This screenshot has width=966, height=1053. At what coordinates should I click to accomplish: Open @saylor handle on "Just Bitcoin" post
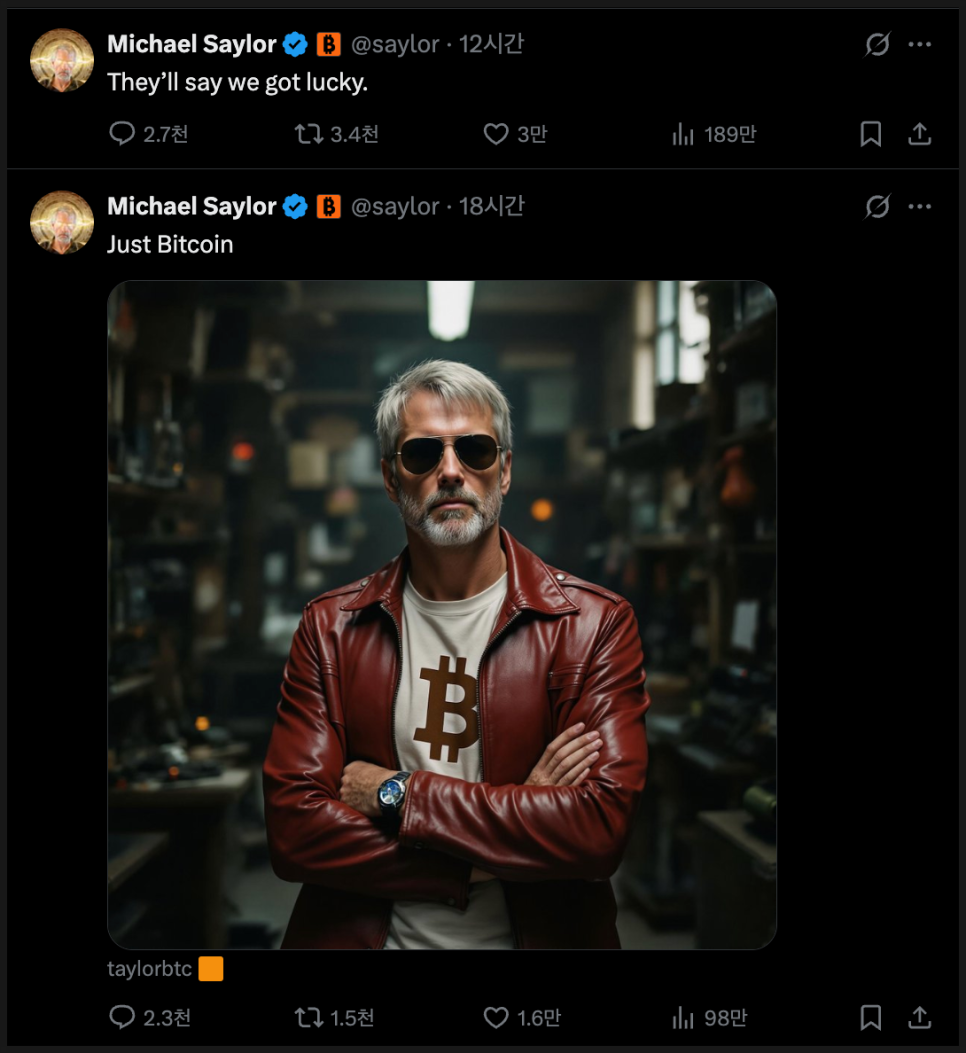[395, 207]
